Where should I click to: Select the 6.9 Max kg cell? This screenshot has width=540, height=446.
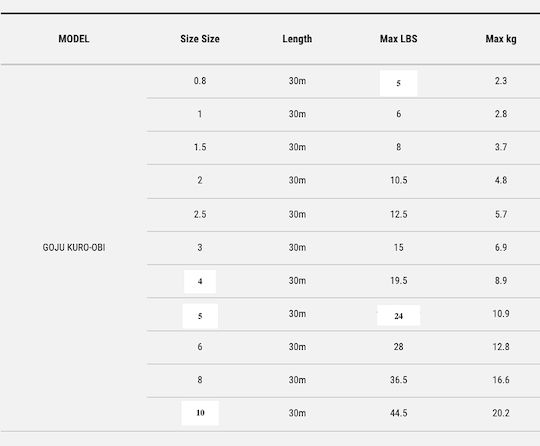501,247
